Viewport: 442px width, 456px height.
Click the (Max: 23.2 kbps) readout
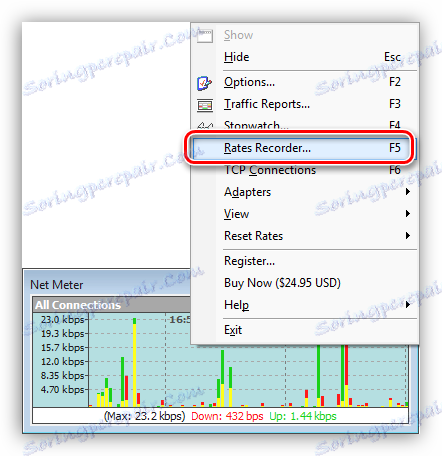(x=145, y=416)
